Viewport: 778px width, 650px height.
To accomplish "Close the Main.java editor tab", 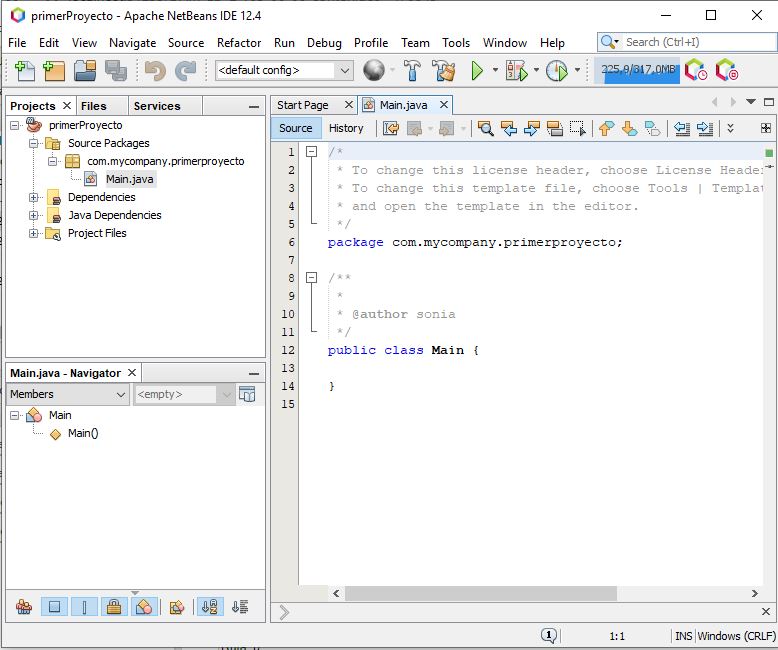I will coord(444,105).
